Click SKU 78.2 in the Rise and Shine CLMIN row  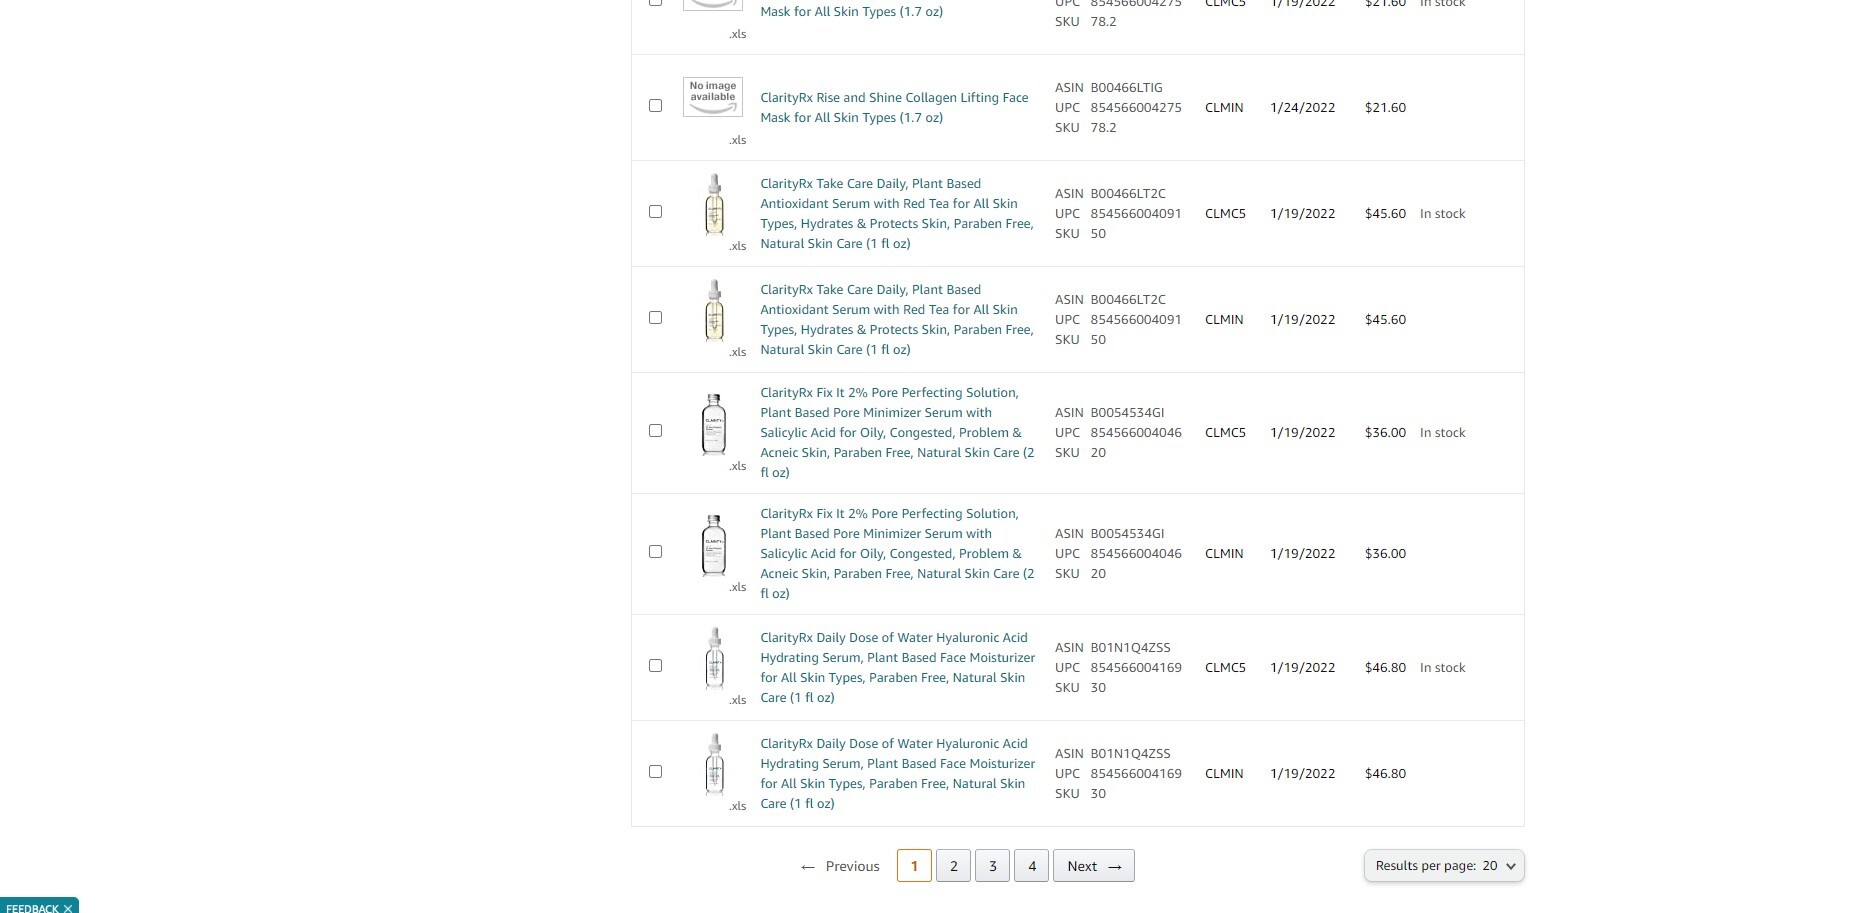pyautogui.click(x=1103, y=127)
